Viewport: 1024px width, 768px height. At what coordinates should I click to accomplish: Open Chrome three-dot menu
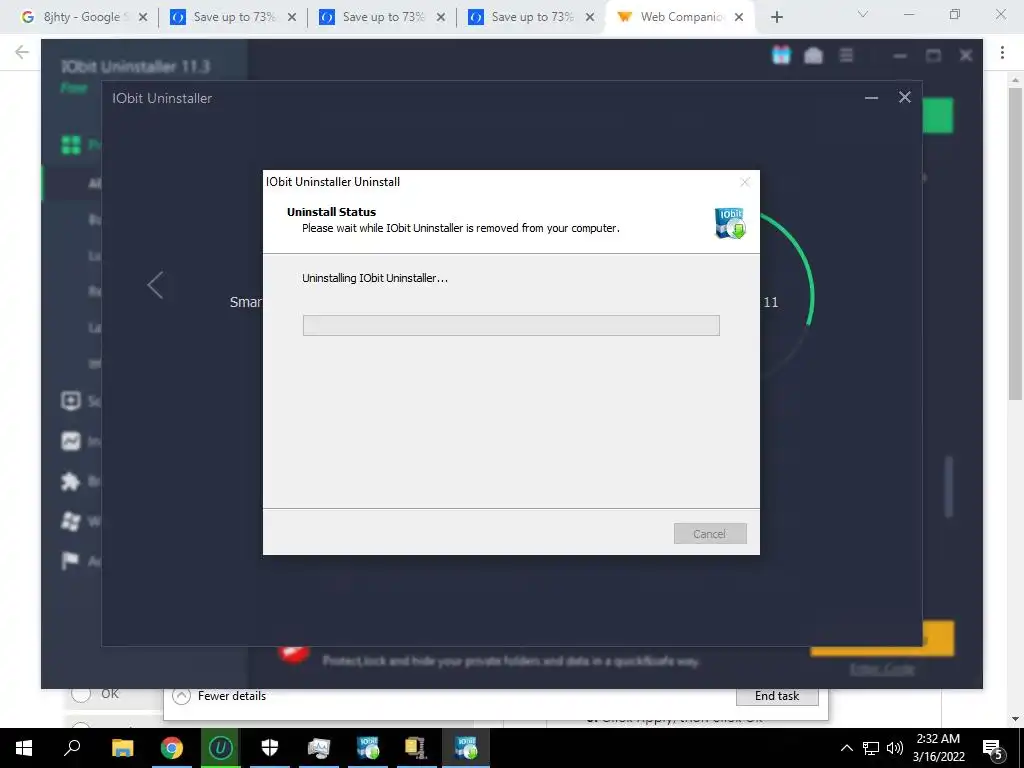click(x=1002, y=53)
